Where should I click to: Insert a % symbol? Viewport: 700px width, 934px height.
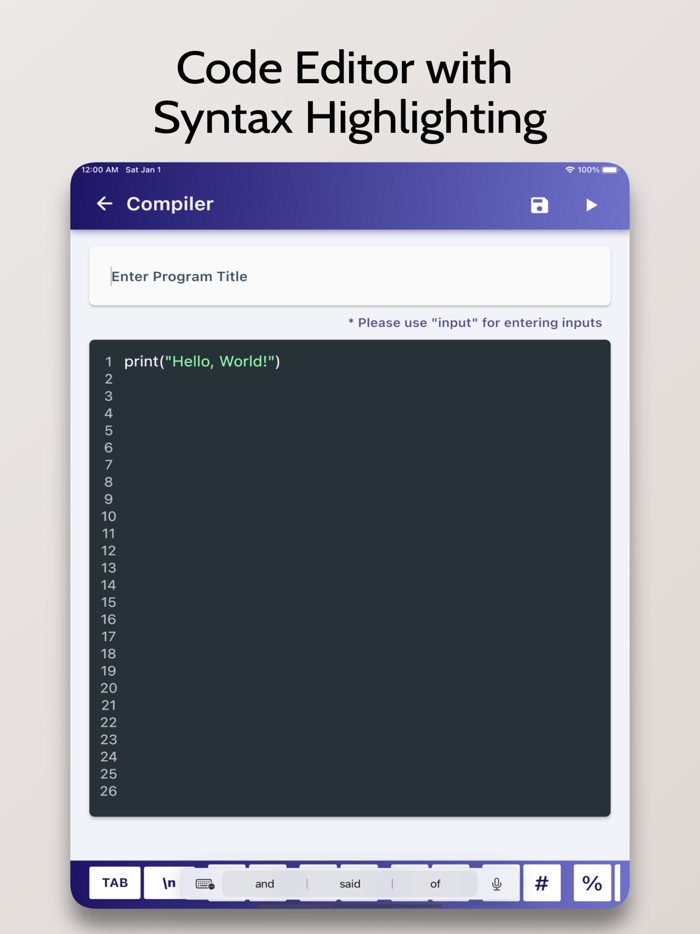click(592, 883)
